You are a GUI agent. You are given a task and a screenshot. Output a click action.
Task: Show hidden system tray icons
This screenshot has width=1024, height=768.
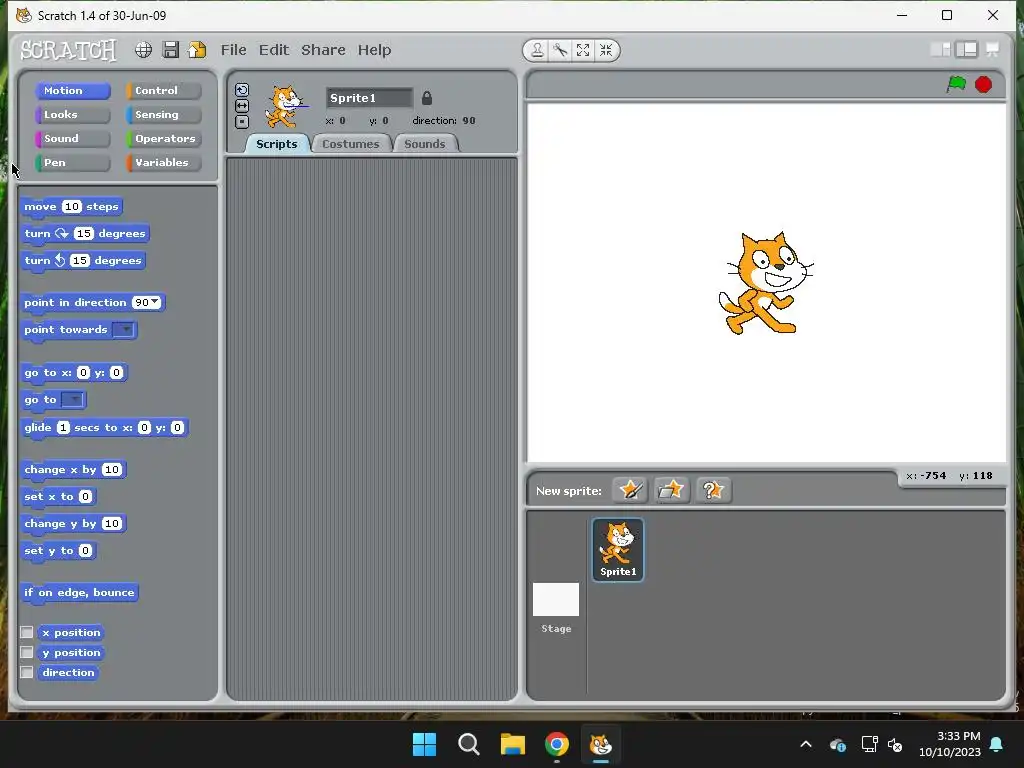806,744
